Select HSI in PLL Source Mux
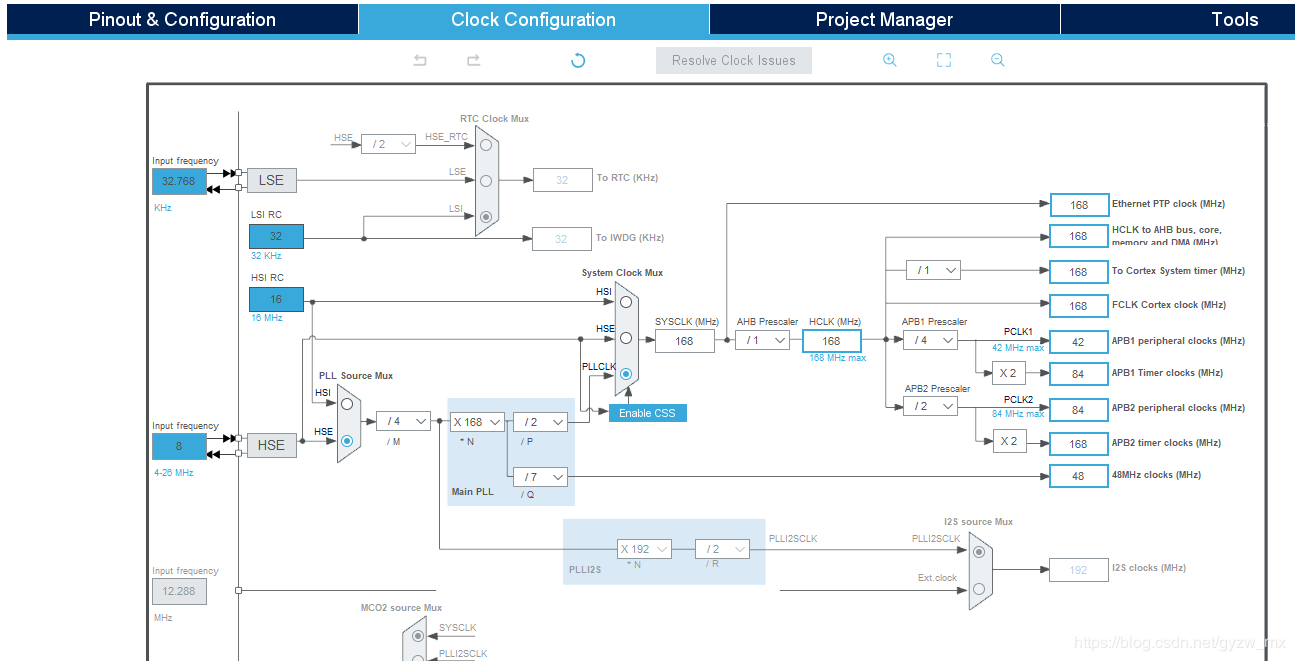The image size is (1295, 661). point(347,403)
